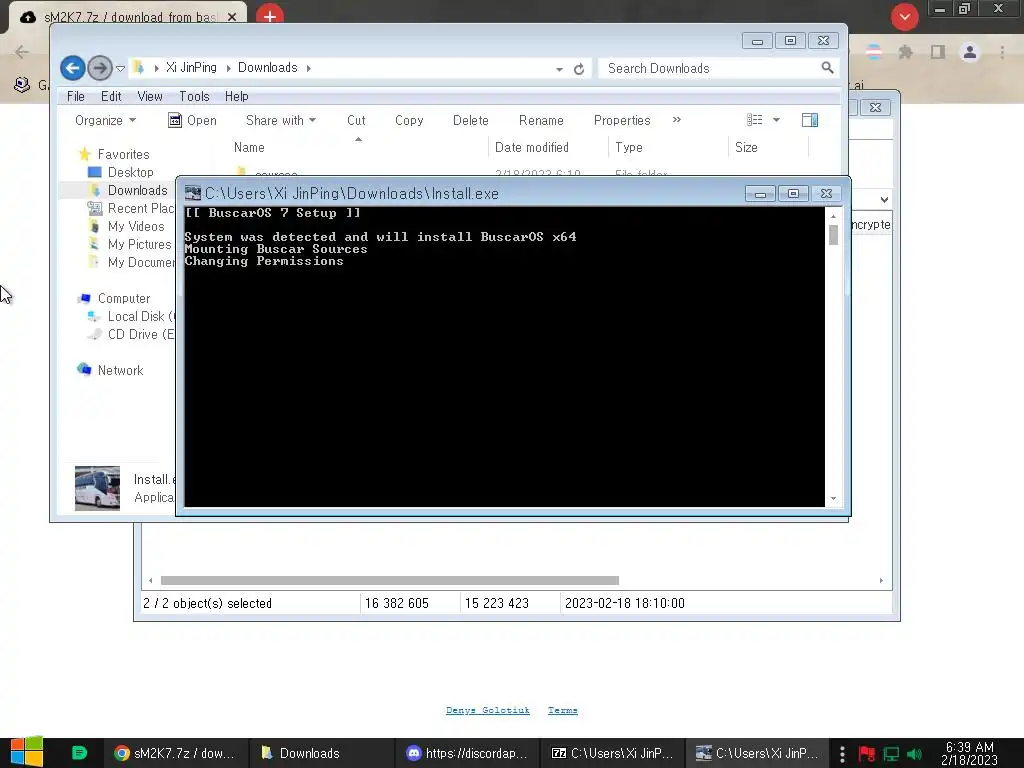Click the Explorer Back arrow button

click(x=72, y=68)
